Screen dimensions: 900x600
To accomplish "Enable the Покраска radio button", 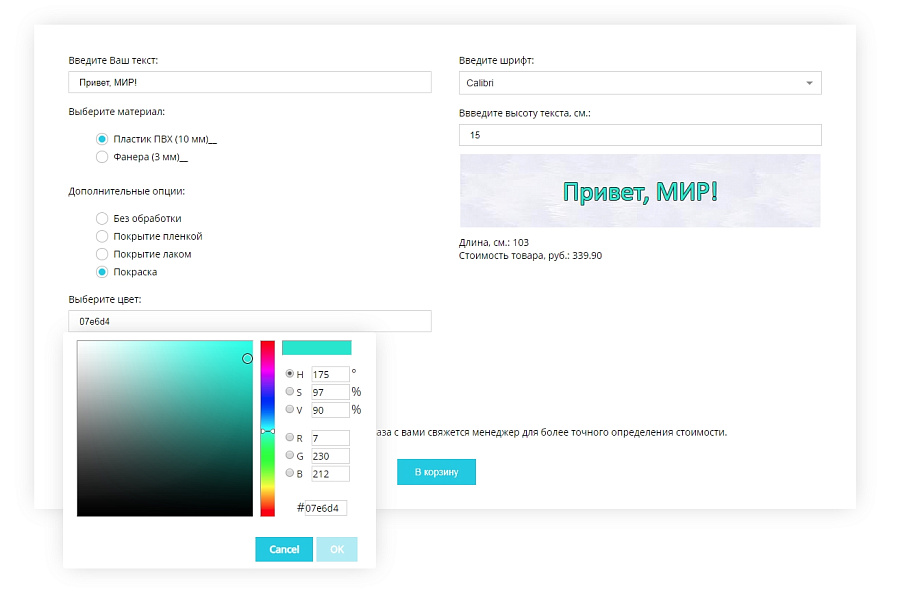I will point(102,272).
